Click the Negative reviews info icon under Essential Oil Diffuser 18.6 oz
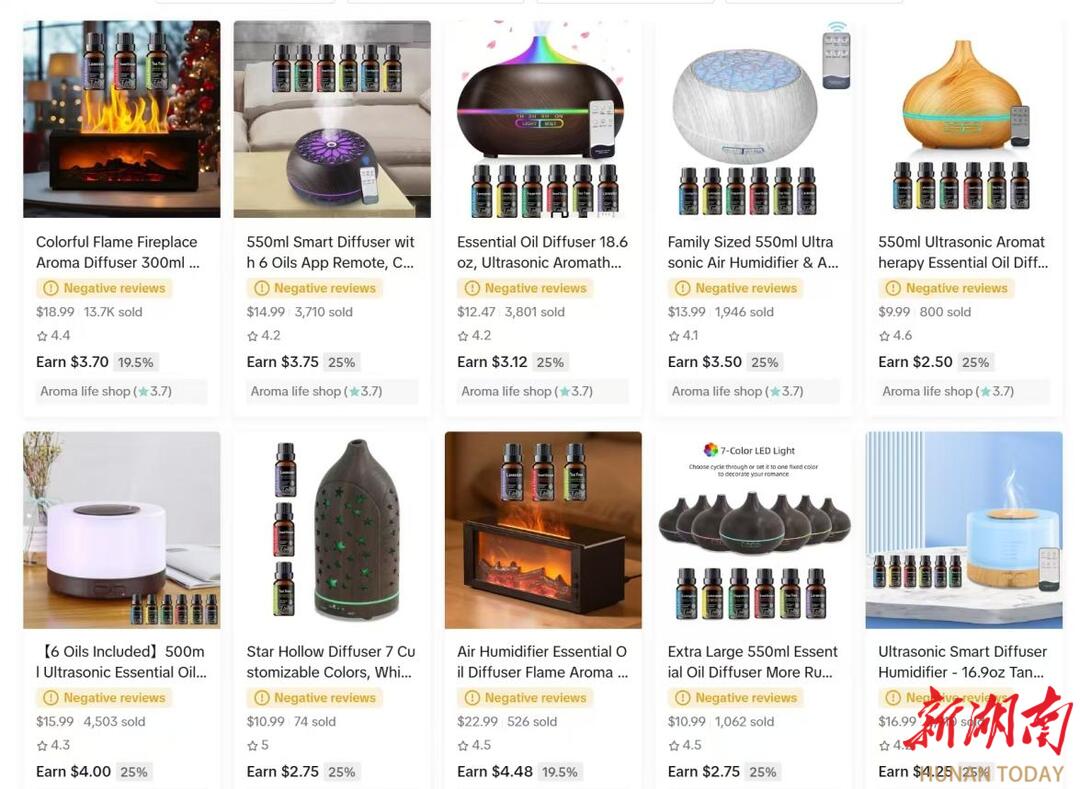Screen dimensions: 1080x789 pos(472,288)
